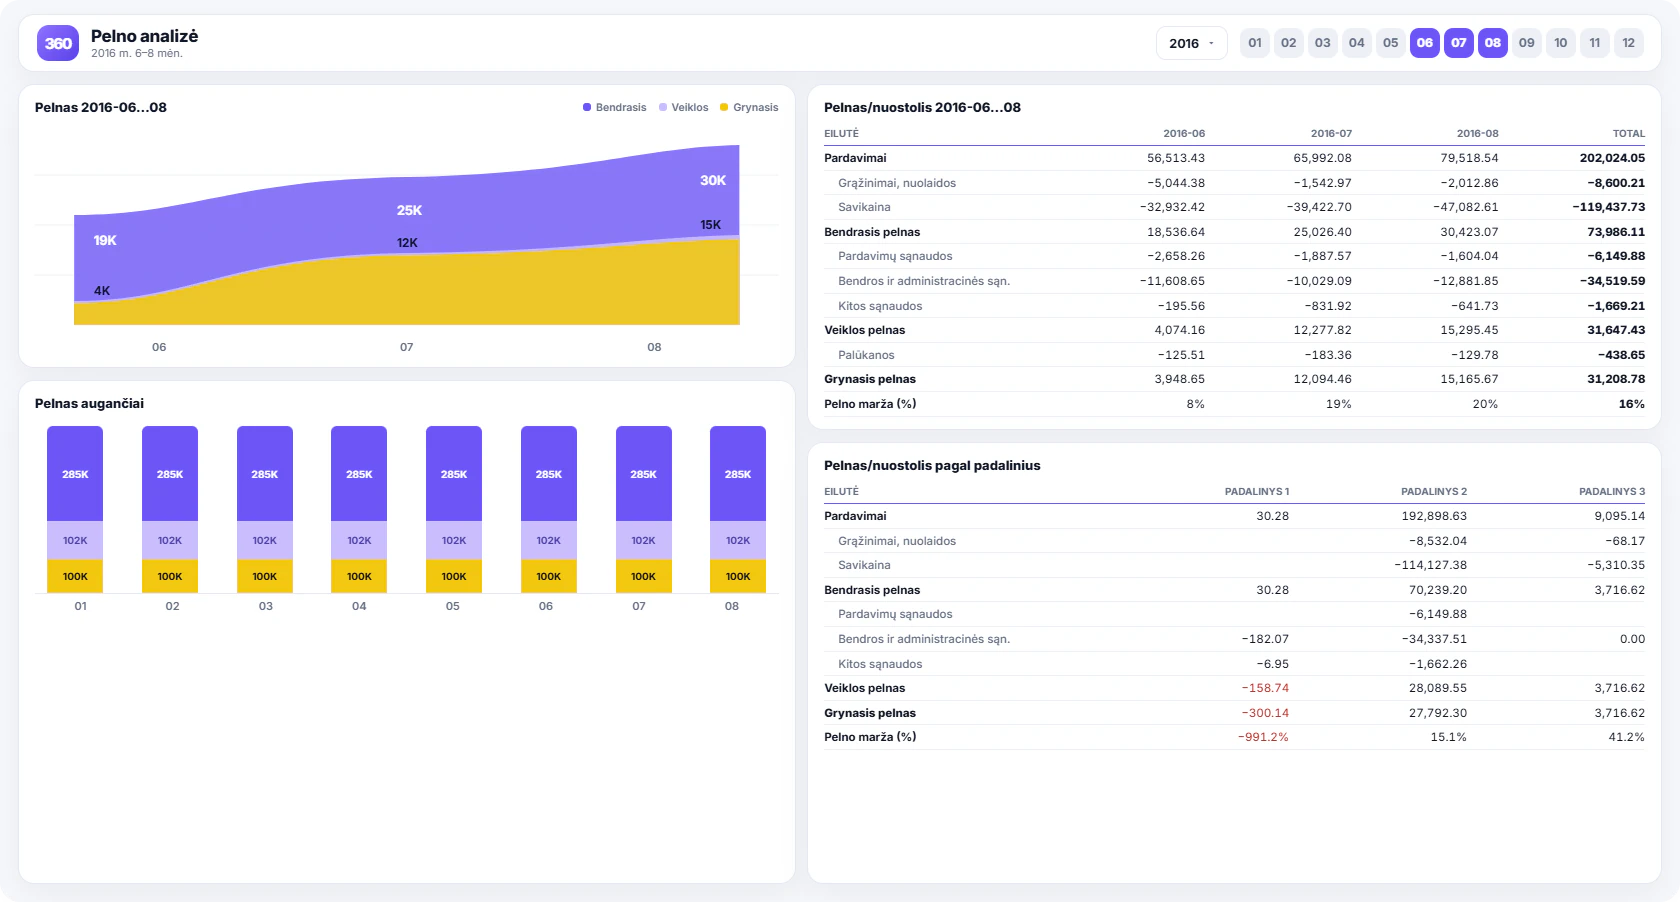The height and width of the screenshot is (902, 1680).
Task: Deselect month 07 filter
Action: [1459, 43]
